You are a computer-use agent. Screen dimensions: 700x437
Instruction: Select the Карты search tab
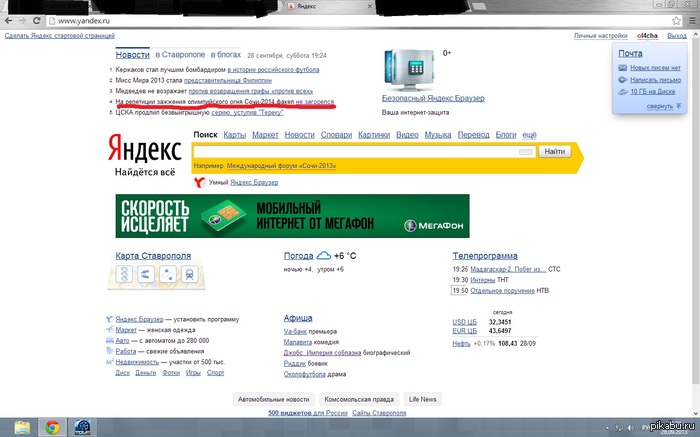point(235,134)
